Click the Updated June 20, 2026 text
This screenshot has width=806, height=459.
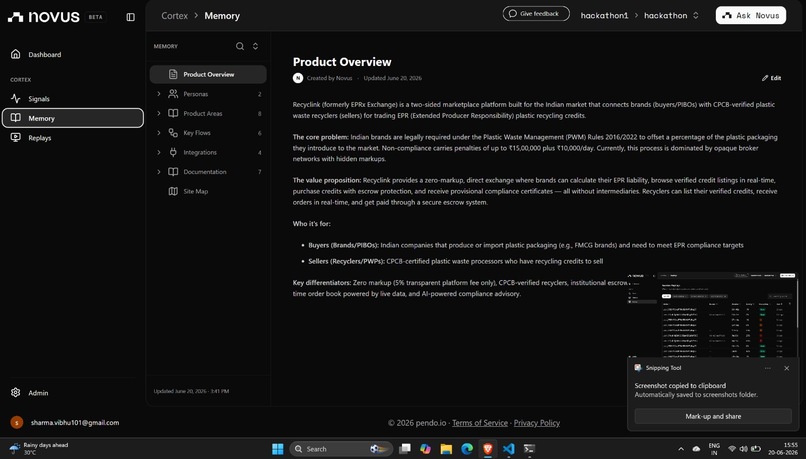point(392,78)
